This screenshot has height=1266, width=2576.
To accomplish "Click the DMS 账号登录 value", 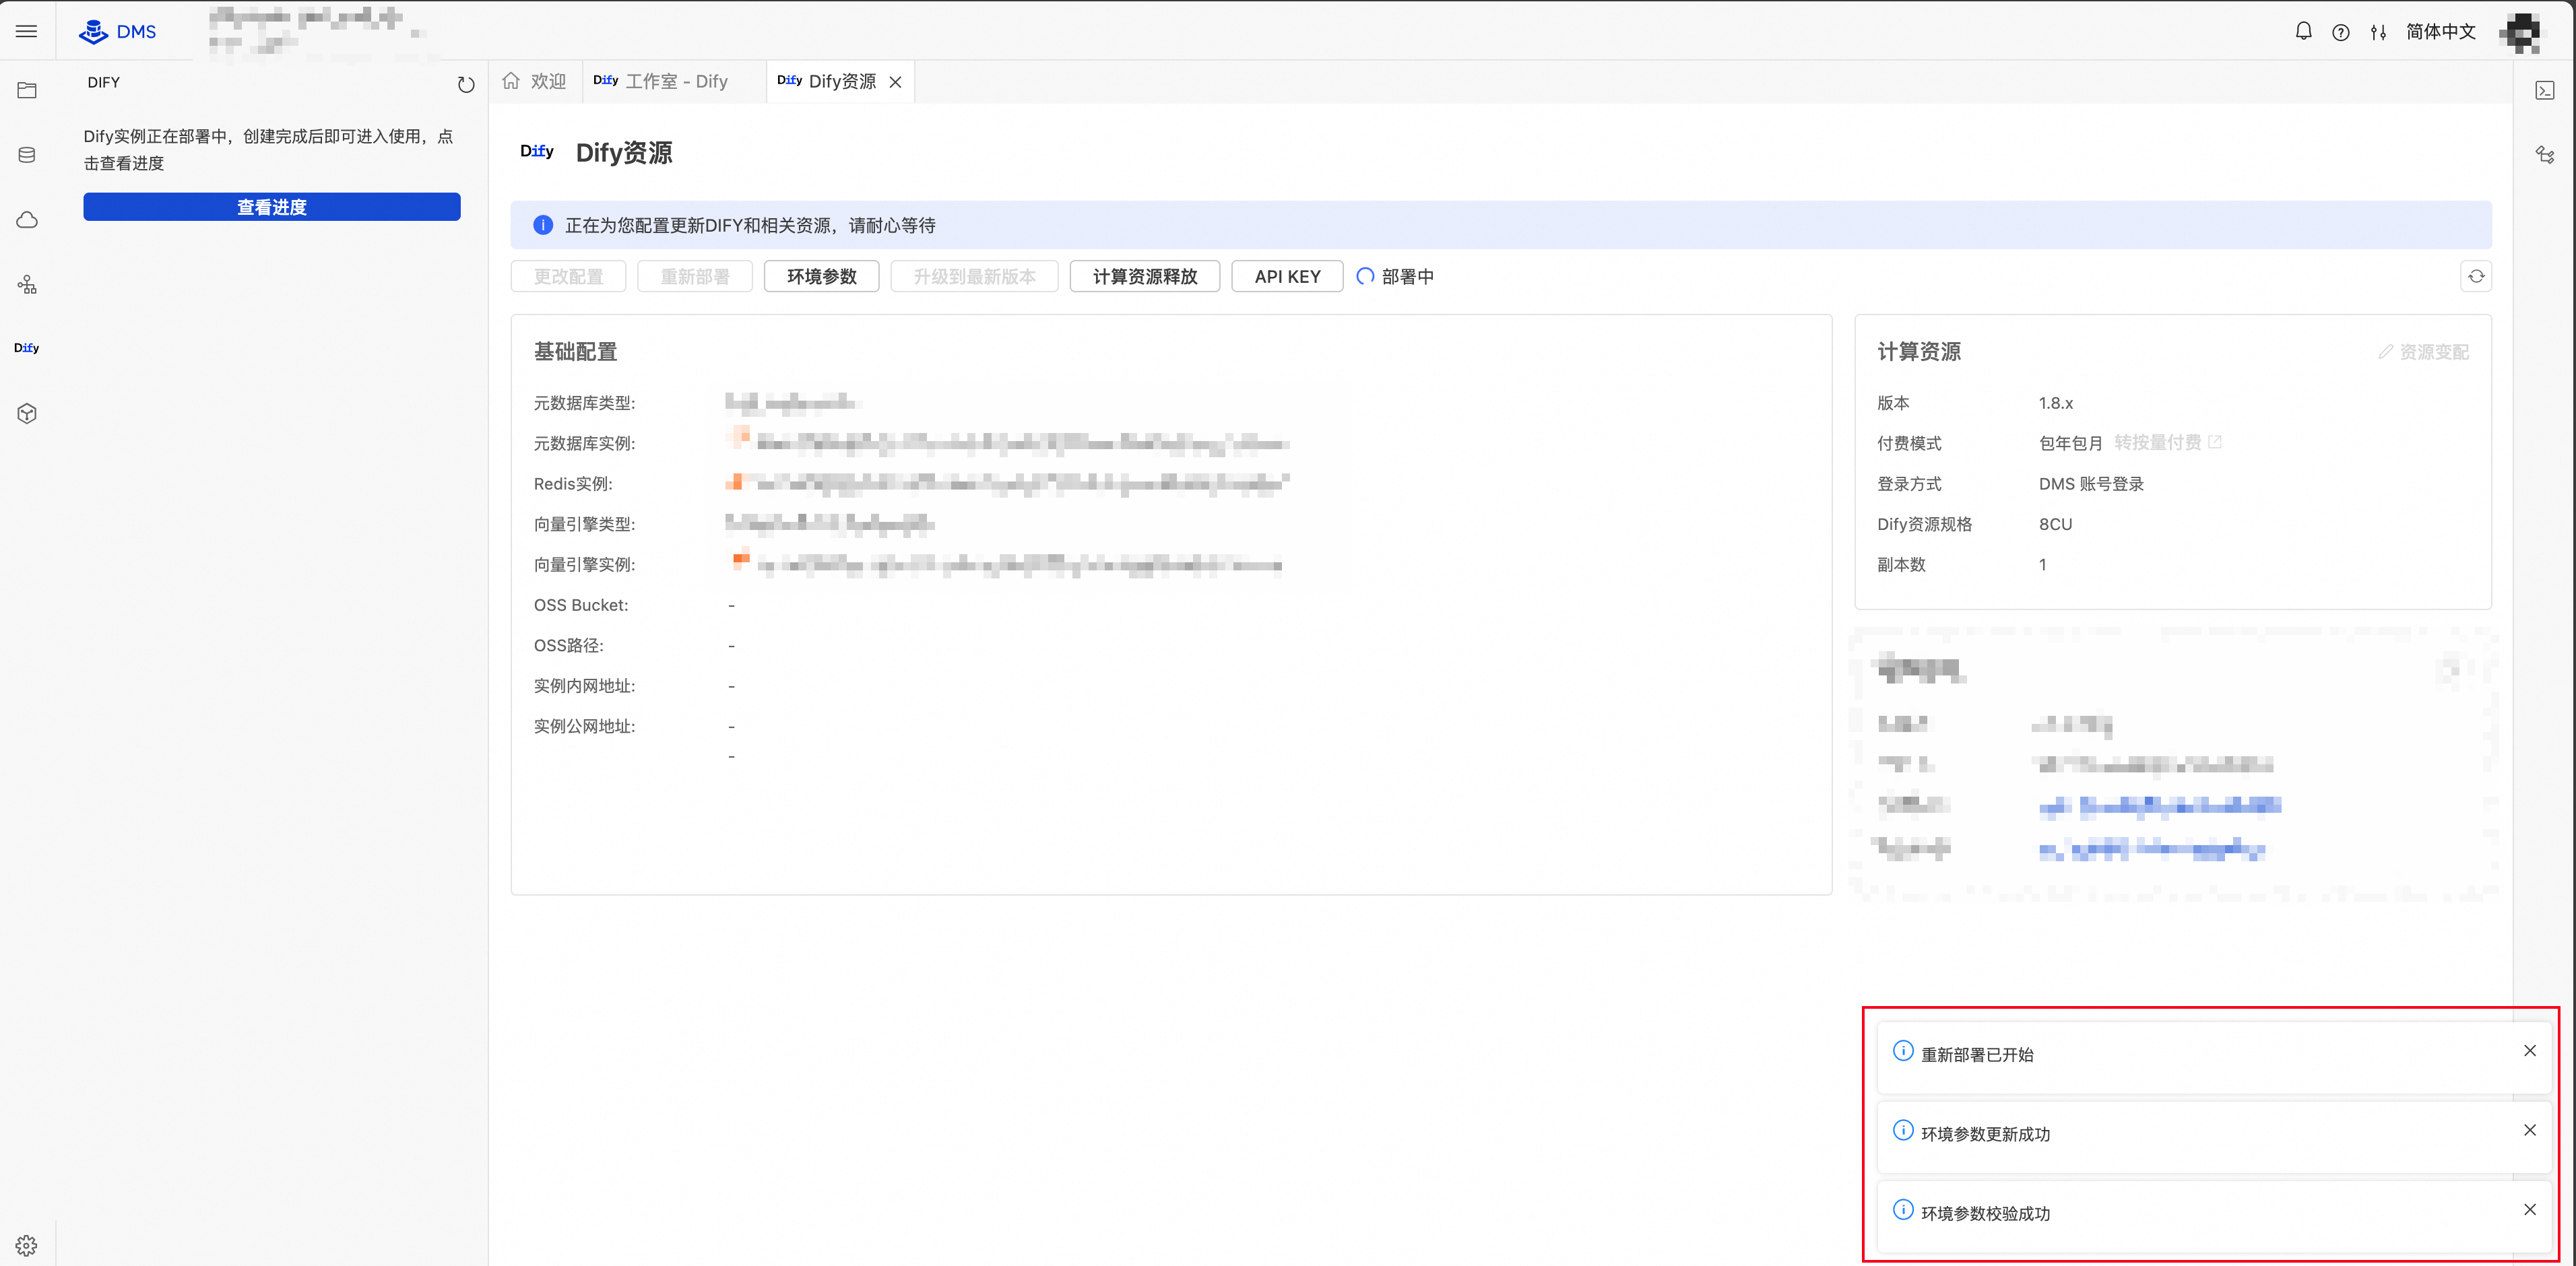I will point(2091,484).
